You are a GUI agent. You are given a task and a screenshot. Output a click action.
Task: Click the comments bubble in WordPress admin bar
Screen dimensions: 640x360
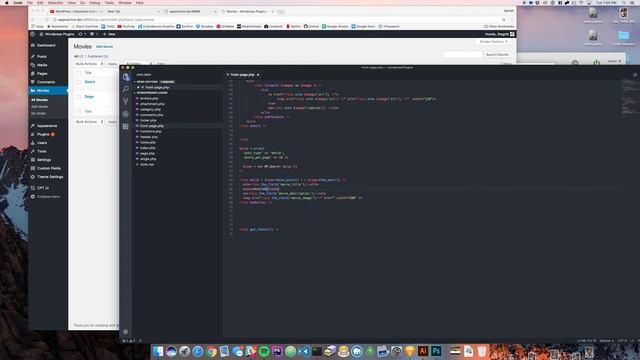pos(94,34)
